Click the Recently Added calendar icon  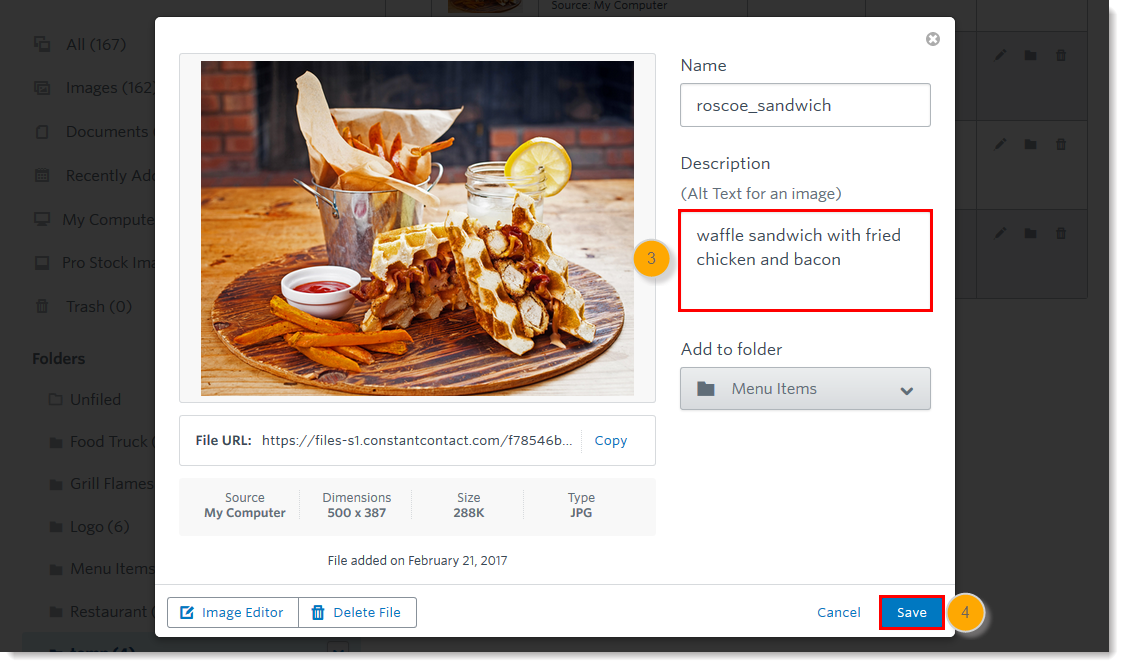click(x=42, y=175)
